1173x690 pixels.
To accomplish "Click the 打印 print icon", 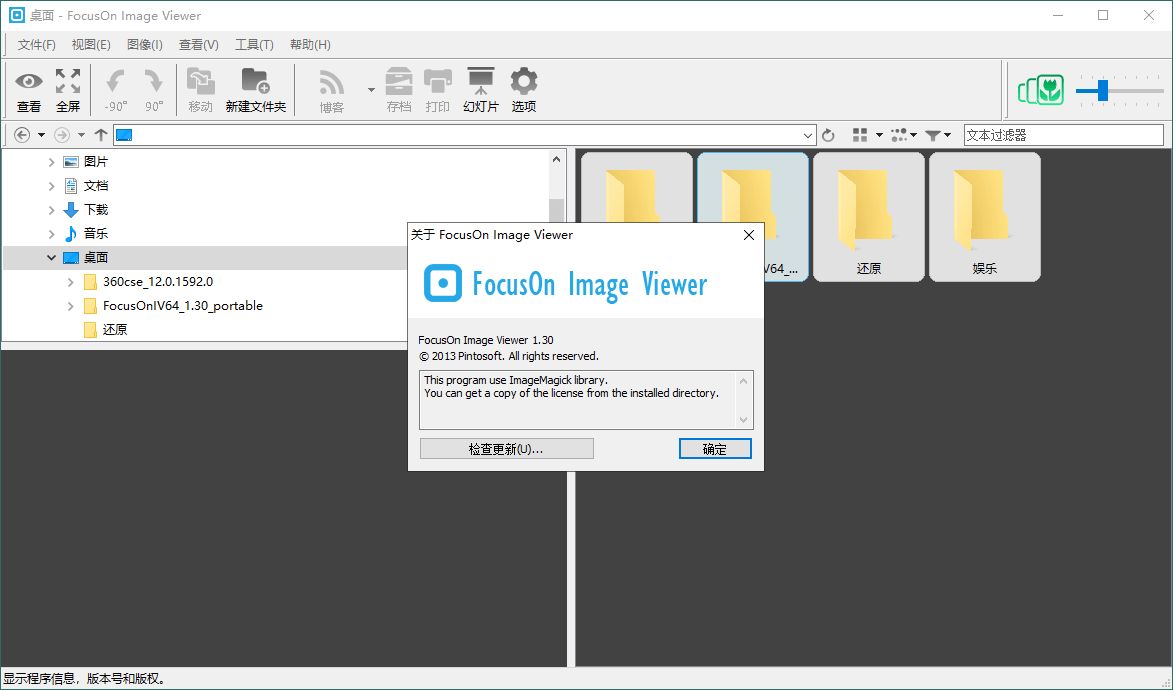I will (438, 90).
